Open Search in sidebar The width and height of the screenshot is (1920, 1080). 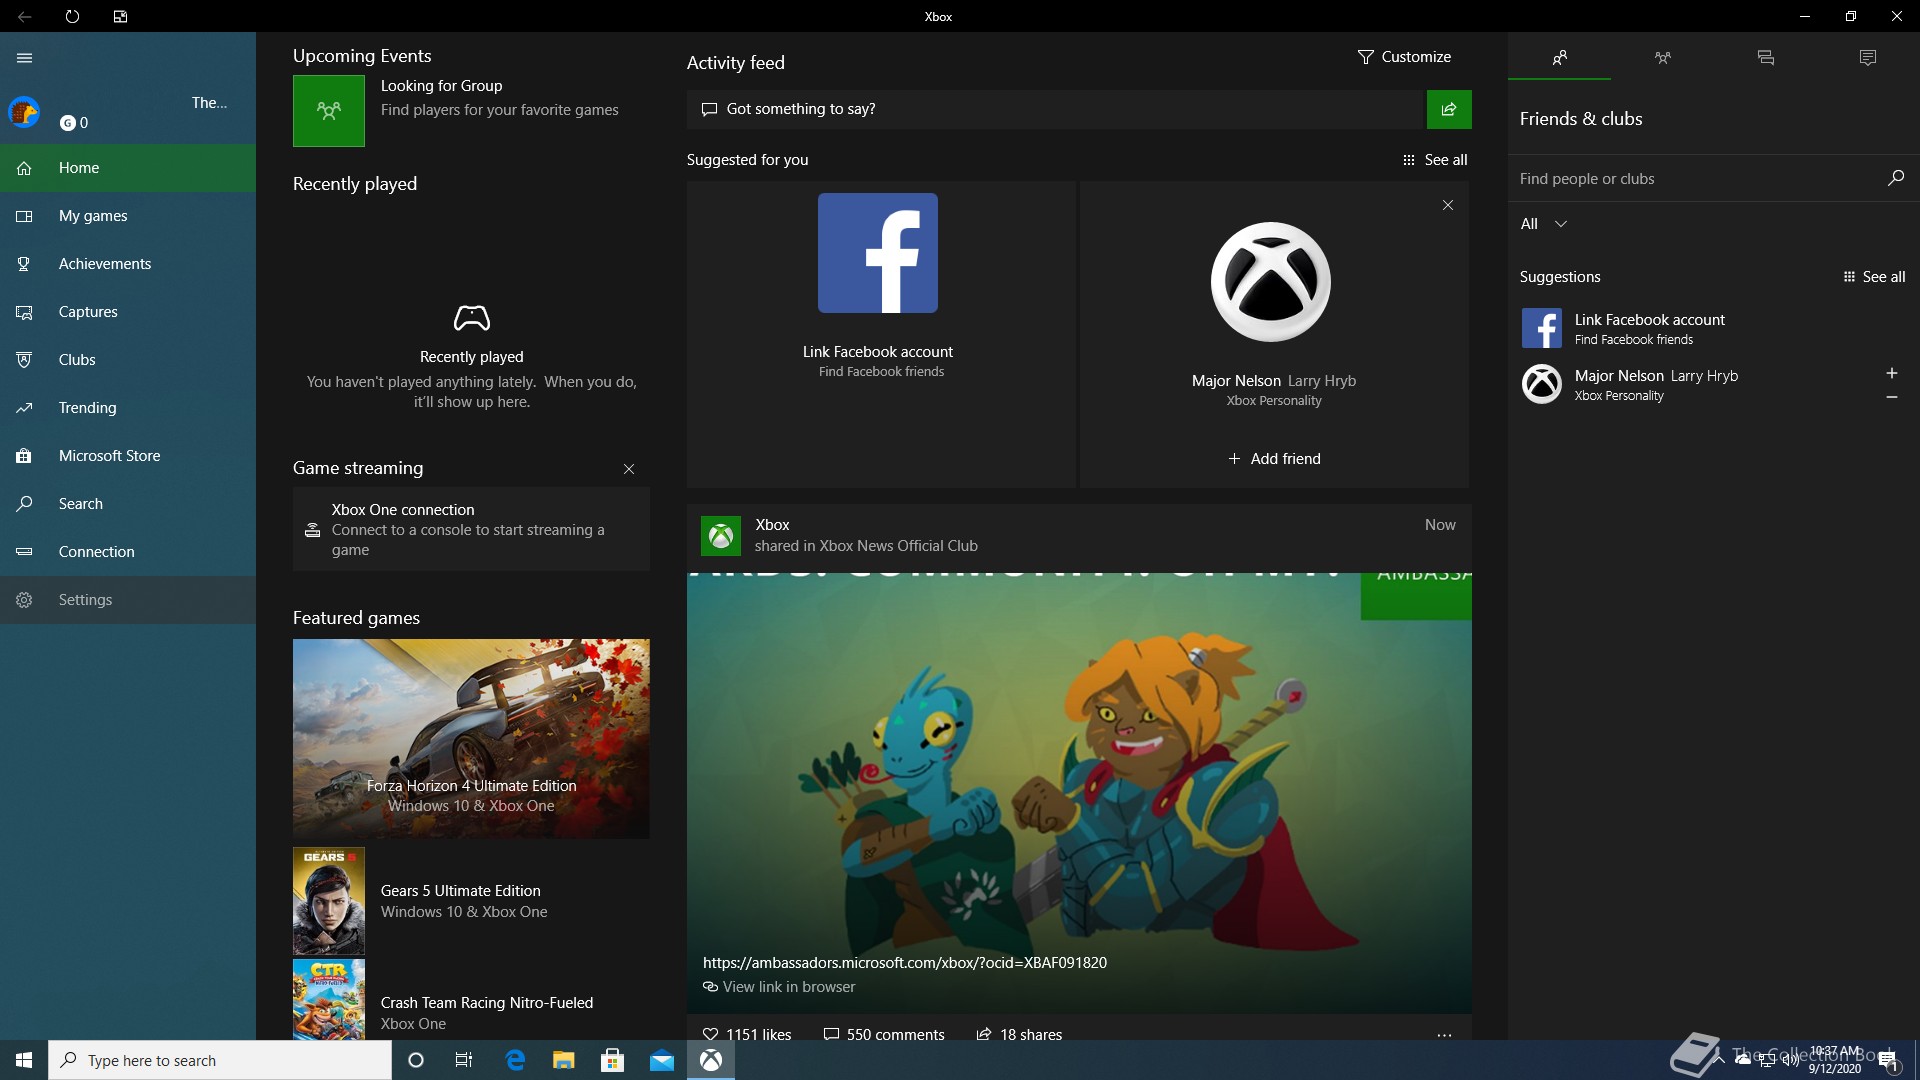pyautogui.click(x=128, y=504)
